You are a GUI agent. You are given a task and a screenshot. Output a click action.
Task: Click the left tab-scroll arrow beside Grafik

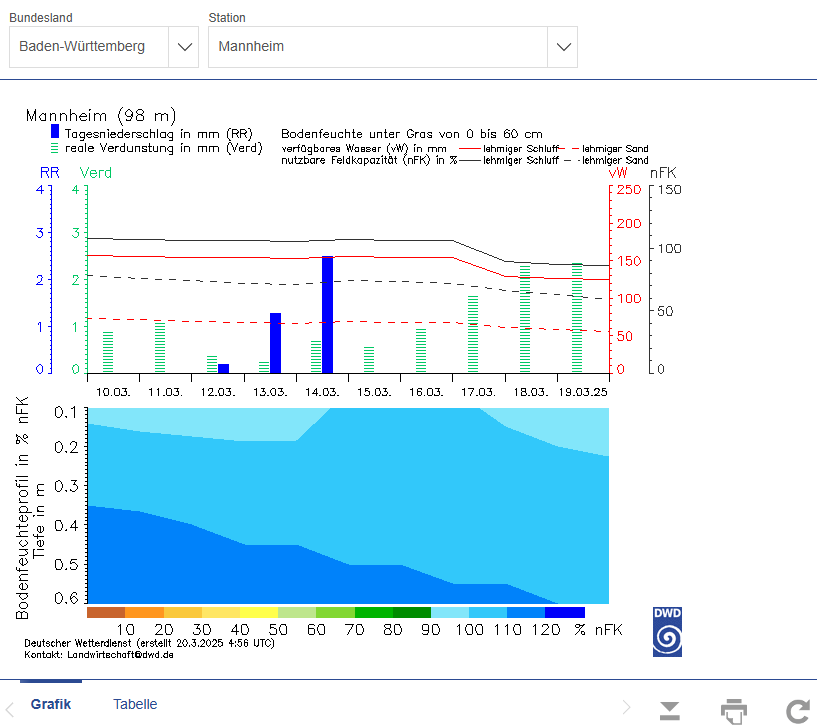[x=10, y=707]
